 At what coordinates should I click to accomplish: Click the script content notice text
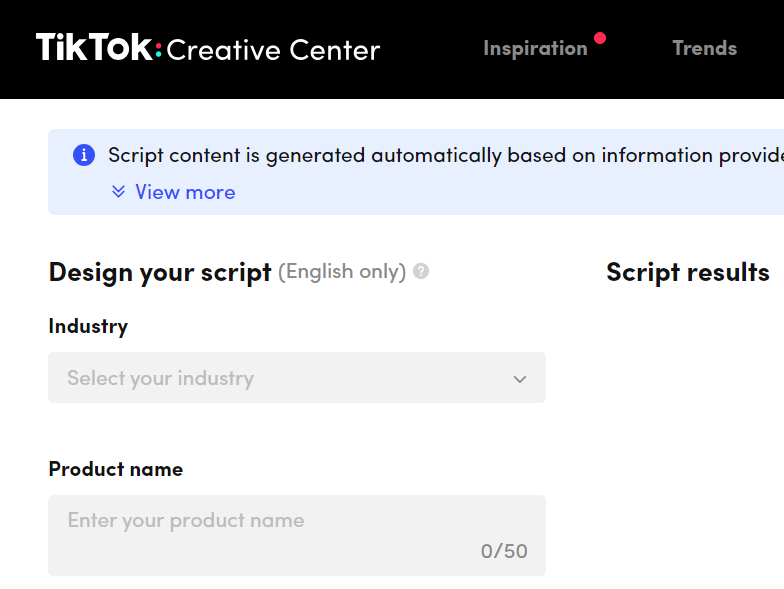pos(446,156)
